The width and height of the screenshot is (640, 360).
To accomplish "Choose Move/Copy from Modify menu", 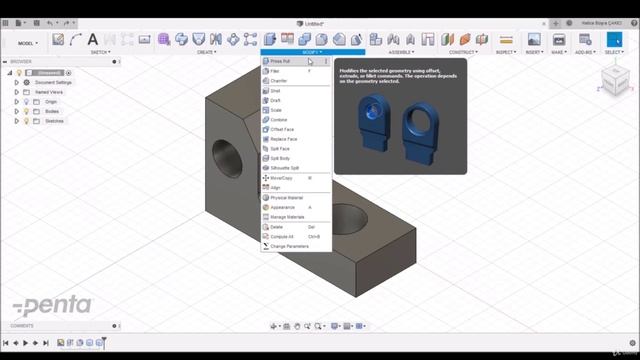I will pos(296,178).
